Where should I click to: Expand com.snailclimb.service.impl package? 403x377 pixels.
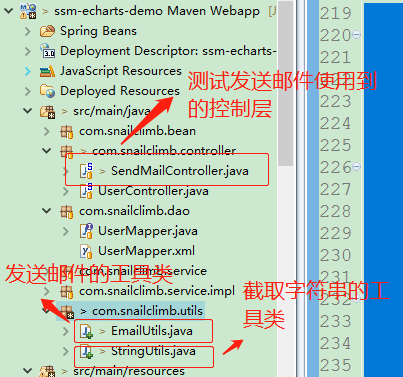click(47, 291)
